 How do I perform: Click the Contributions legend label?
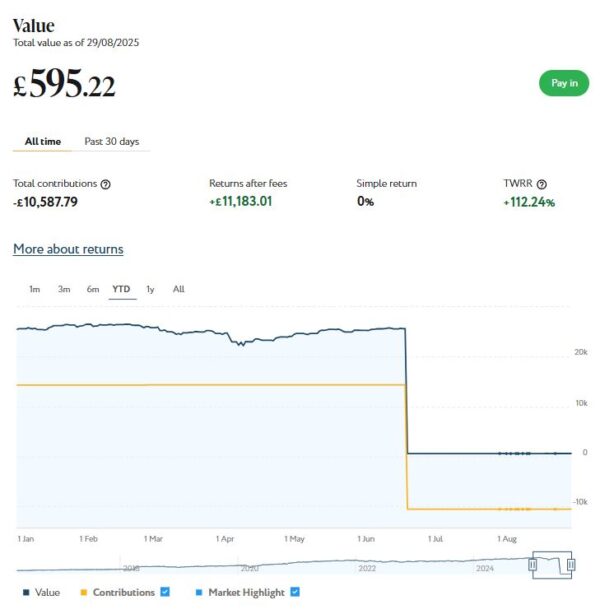(x=124, y=592)
